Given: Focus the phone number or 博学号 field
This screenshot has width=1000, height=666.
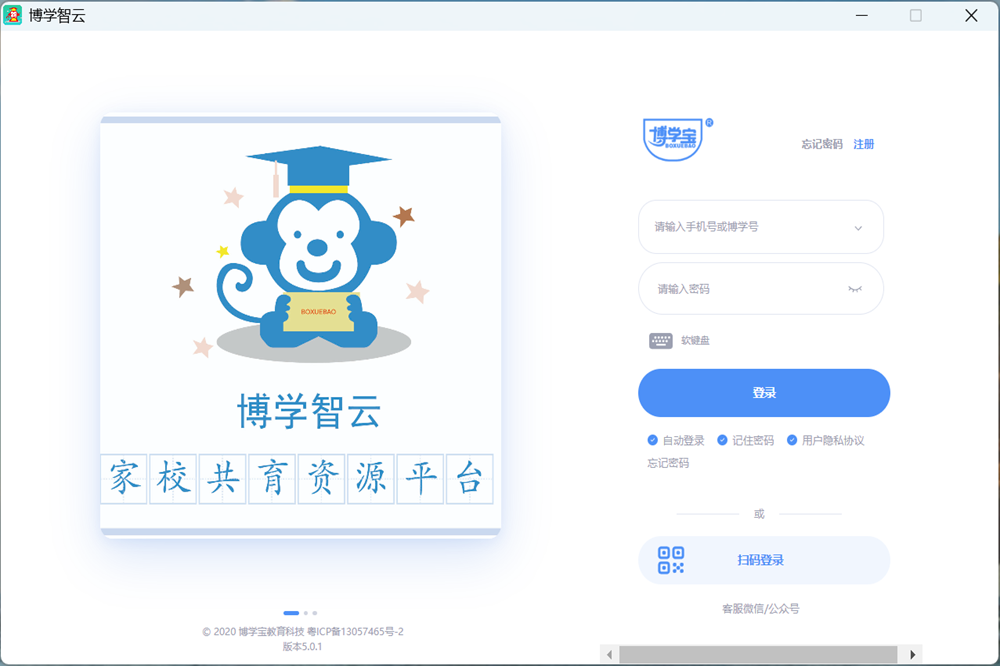Looking at the screenshot, I should (761, 226).
